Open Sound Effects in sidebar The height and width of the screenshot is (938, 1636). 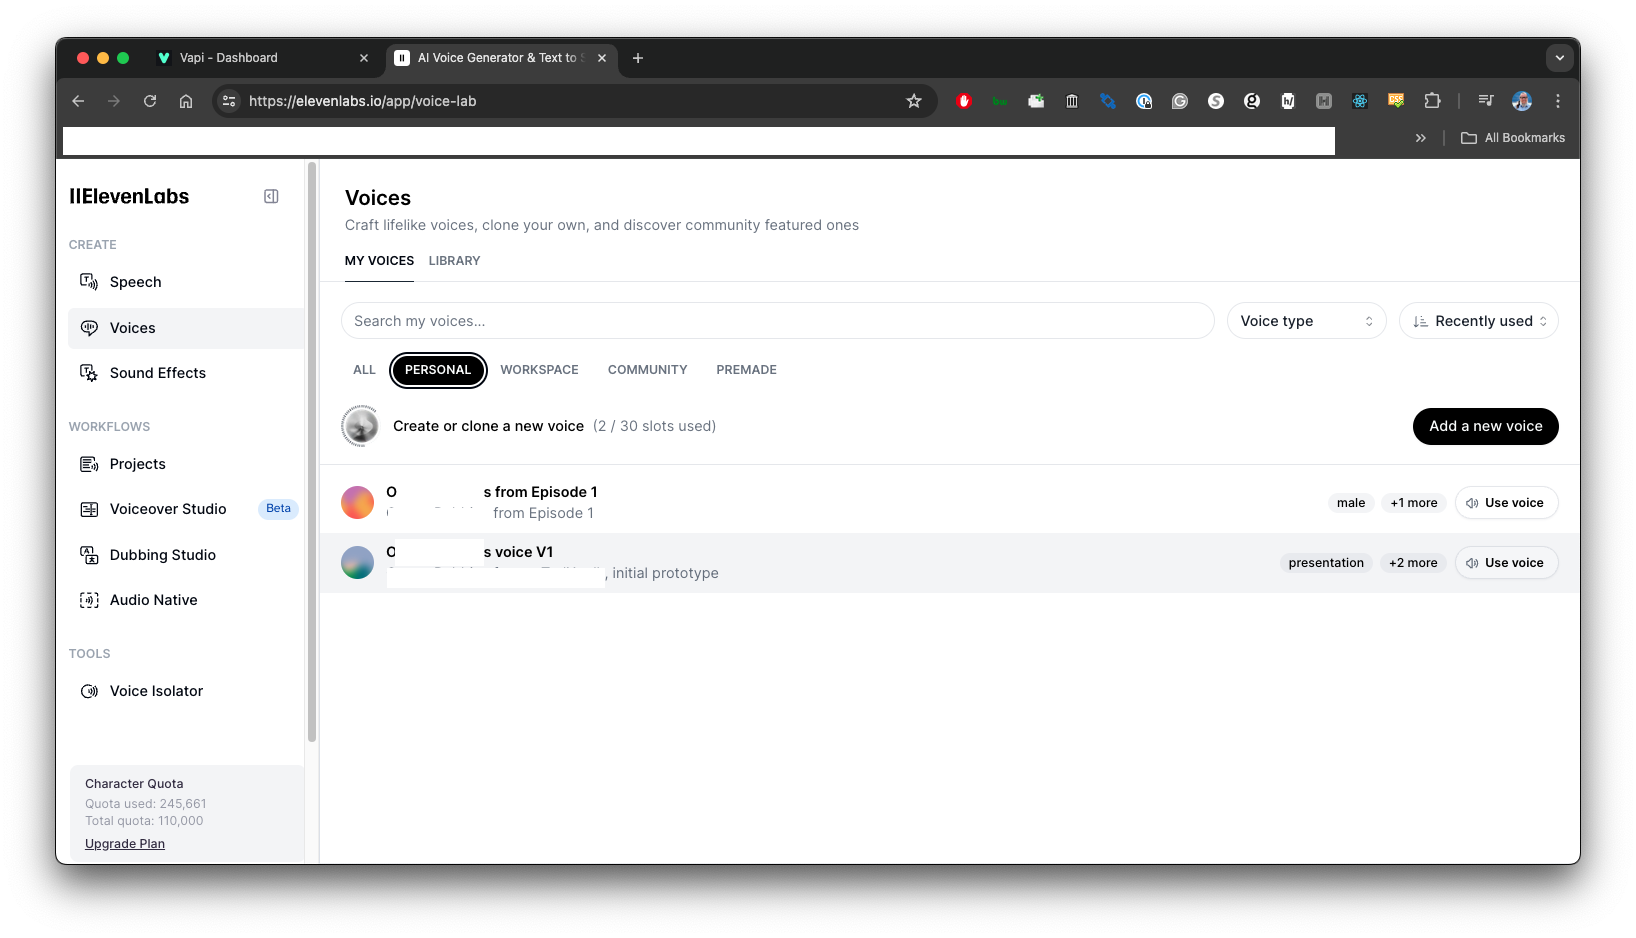[x=186, y=373]
